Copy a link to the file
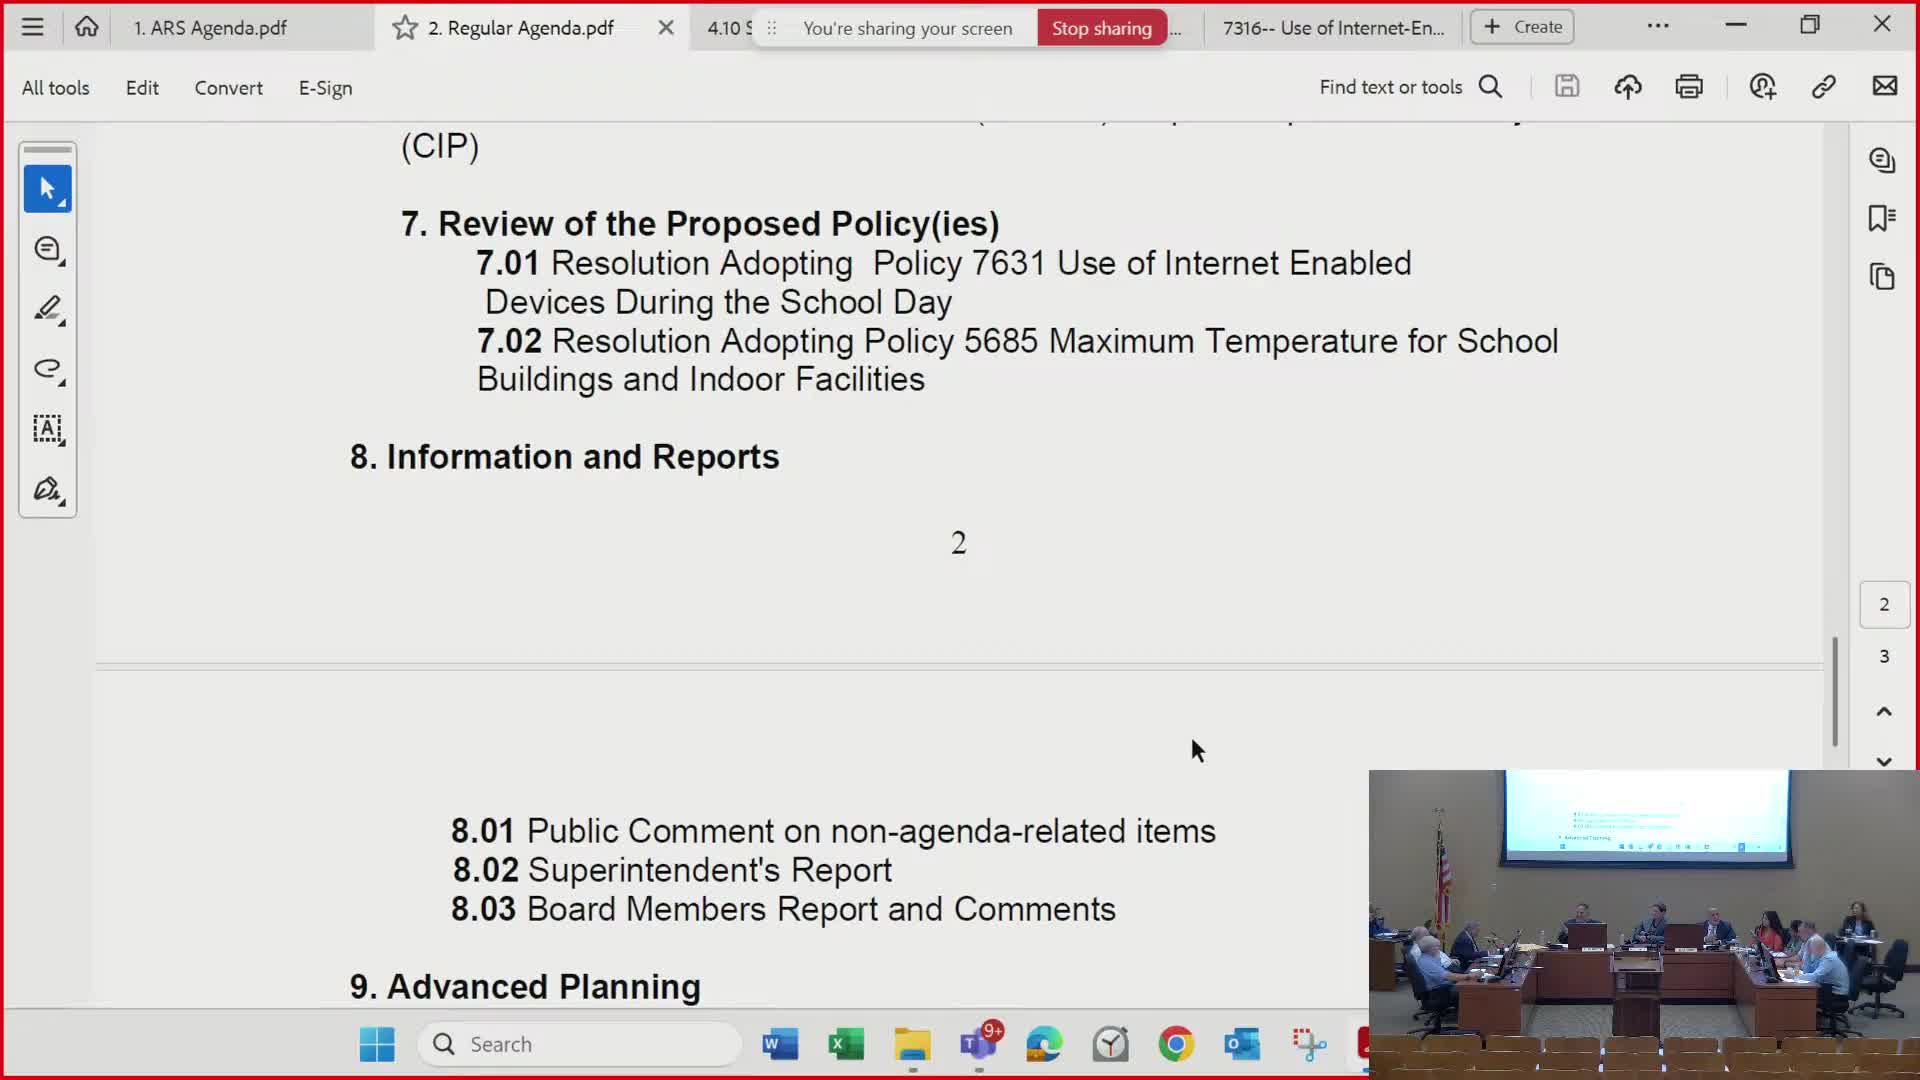 [x=1823, y=87]
